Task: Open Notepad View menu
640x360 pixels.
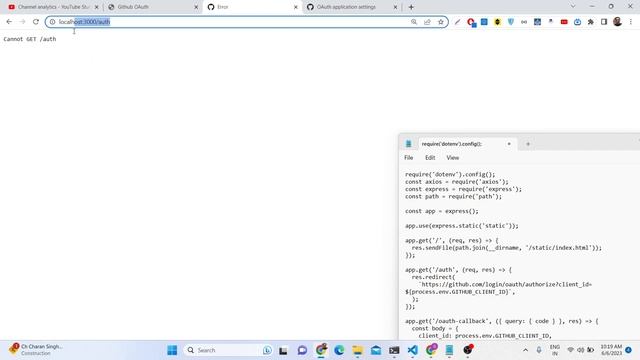Action: click(453, 158)
